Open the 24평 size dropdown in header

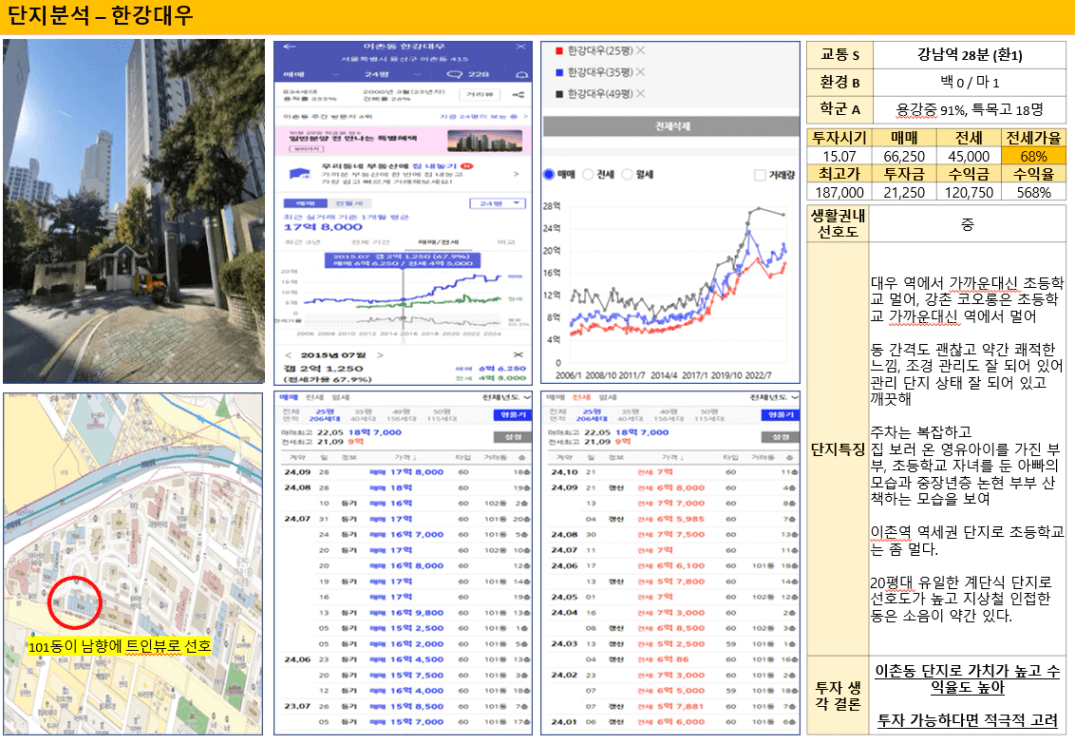click(x=391, y=74)
